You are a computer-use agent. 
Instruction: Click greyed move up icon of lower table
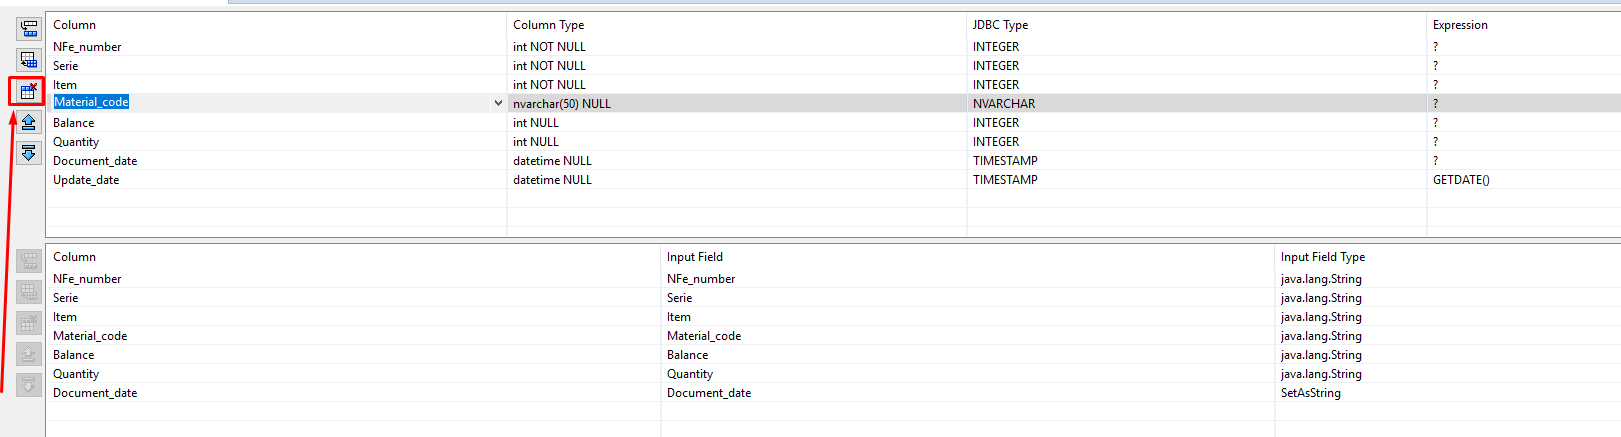coord(29,354)
